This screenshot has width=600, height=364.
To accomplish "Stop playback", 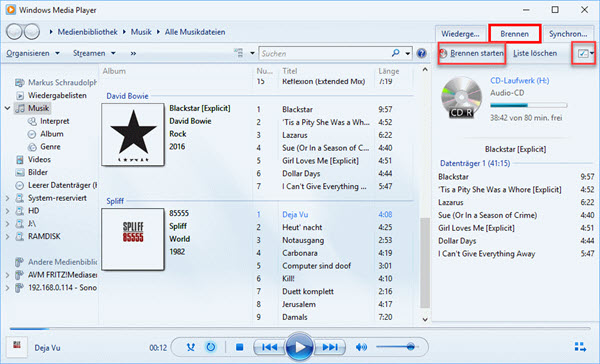I will pos(240,347).
